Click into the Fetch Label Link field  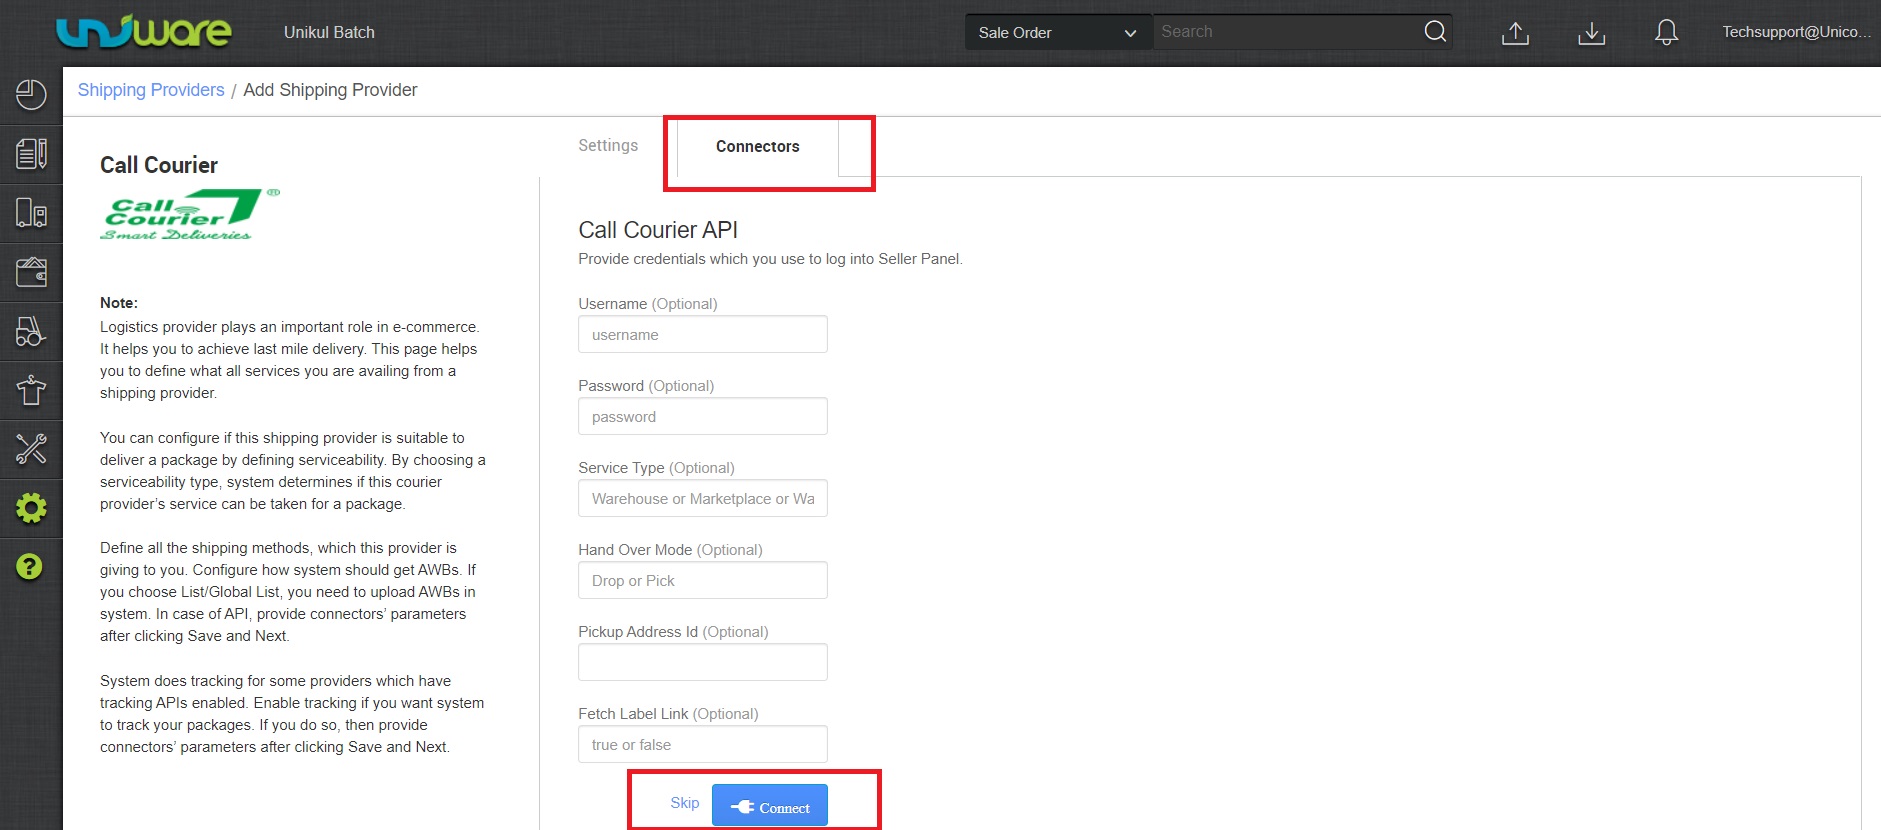coord(703,744)
